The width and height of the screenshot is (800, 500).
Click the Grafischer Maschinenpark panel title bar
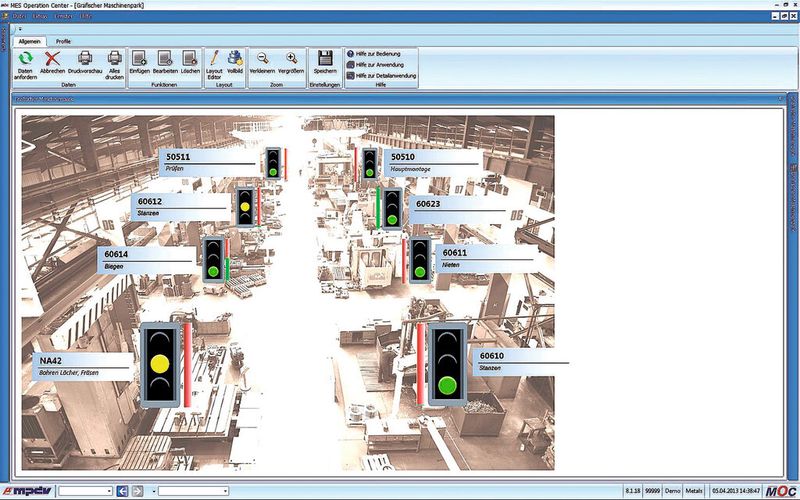pos(398,99)
